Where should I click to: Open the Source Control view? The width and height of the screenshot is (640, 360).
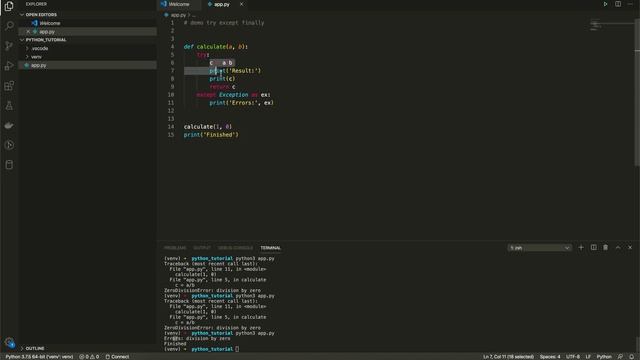pyautogui.click(x=9, y=46)
